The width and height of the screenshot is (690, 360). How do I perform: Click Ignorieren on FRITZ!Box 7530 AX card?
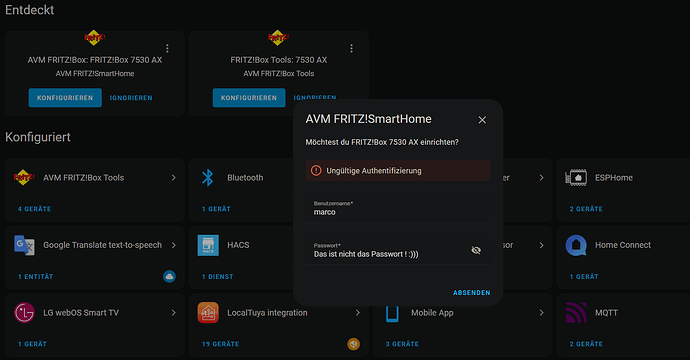[131, 98]
